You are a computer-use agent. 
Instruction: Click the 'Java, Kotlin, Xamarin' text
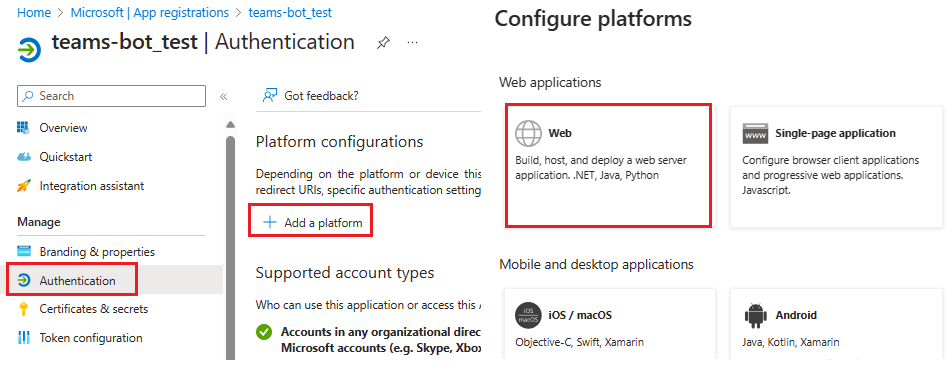tap(790, 342)
